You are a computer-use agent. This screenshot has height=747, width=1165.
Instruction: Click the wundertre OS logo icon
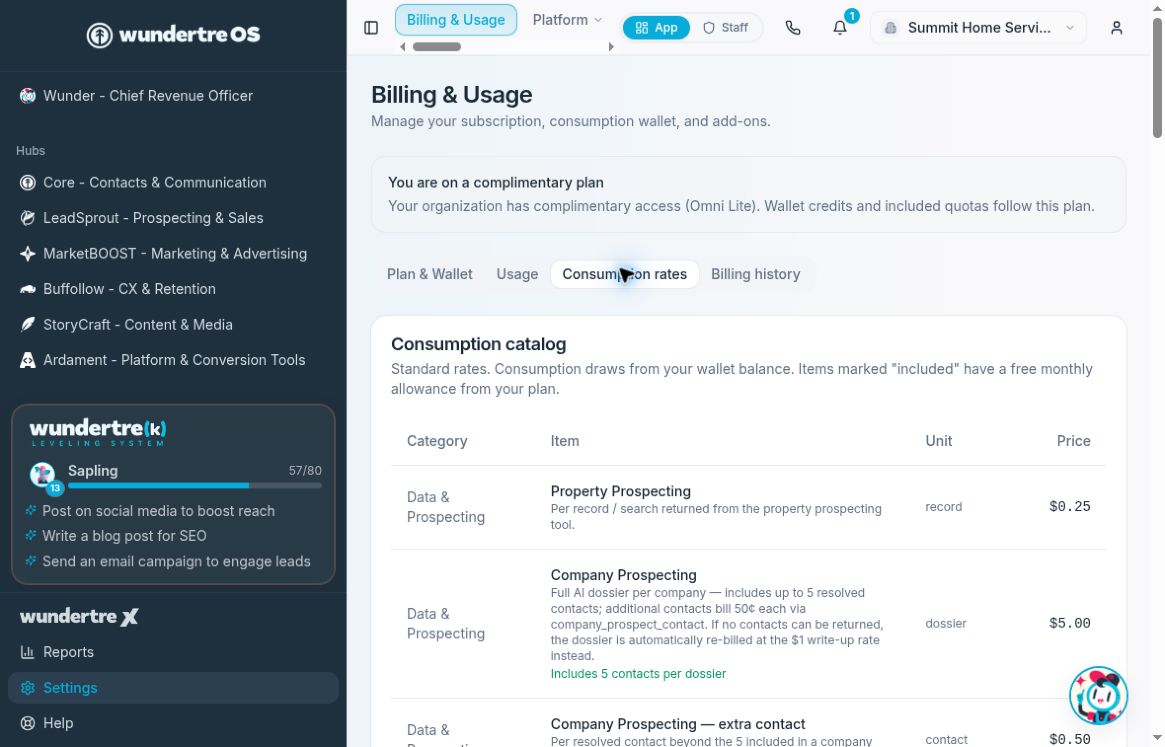(x=100, y=35)
